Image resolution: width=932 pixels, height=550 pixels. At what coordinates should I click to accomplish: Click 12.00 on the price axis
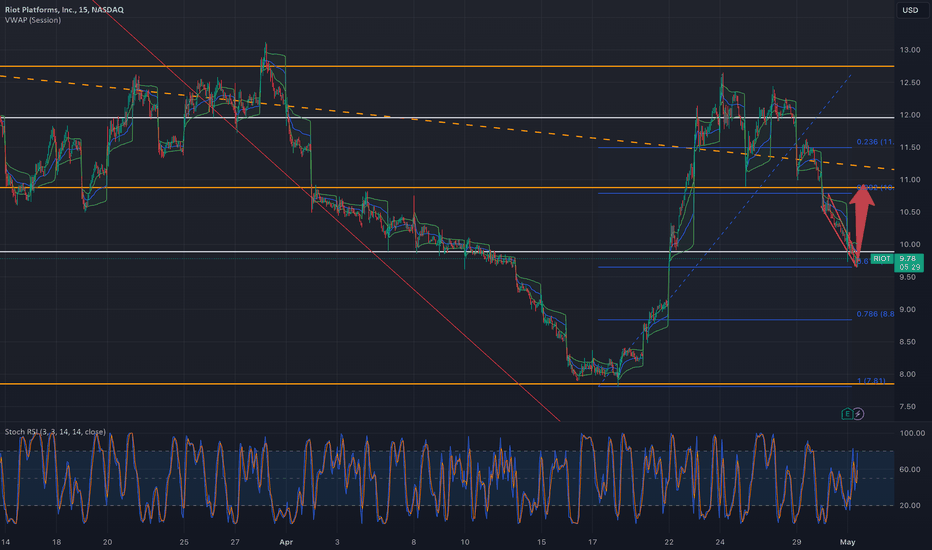point(910,115)
